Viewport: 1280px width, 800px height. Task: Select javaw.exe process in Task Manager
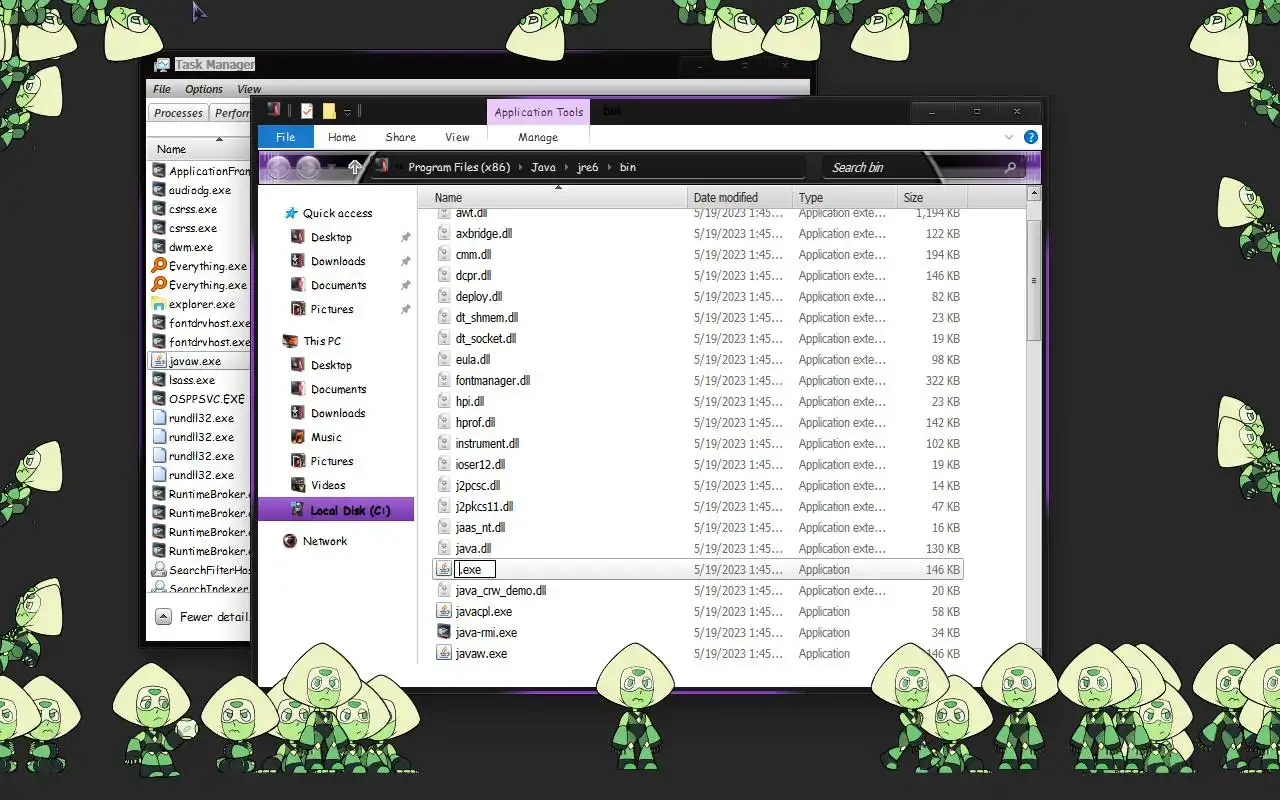tap(198, 361)
